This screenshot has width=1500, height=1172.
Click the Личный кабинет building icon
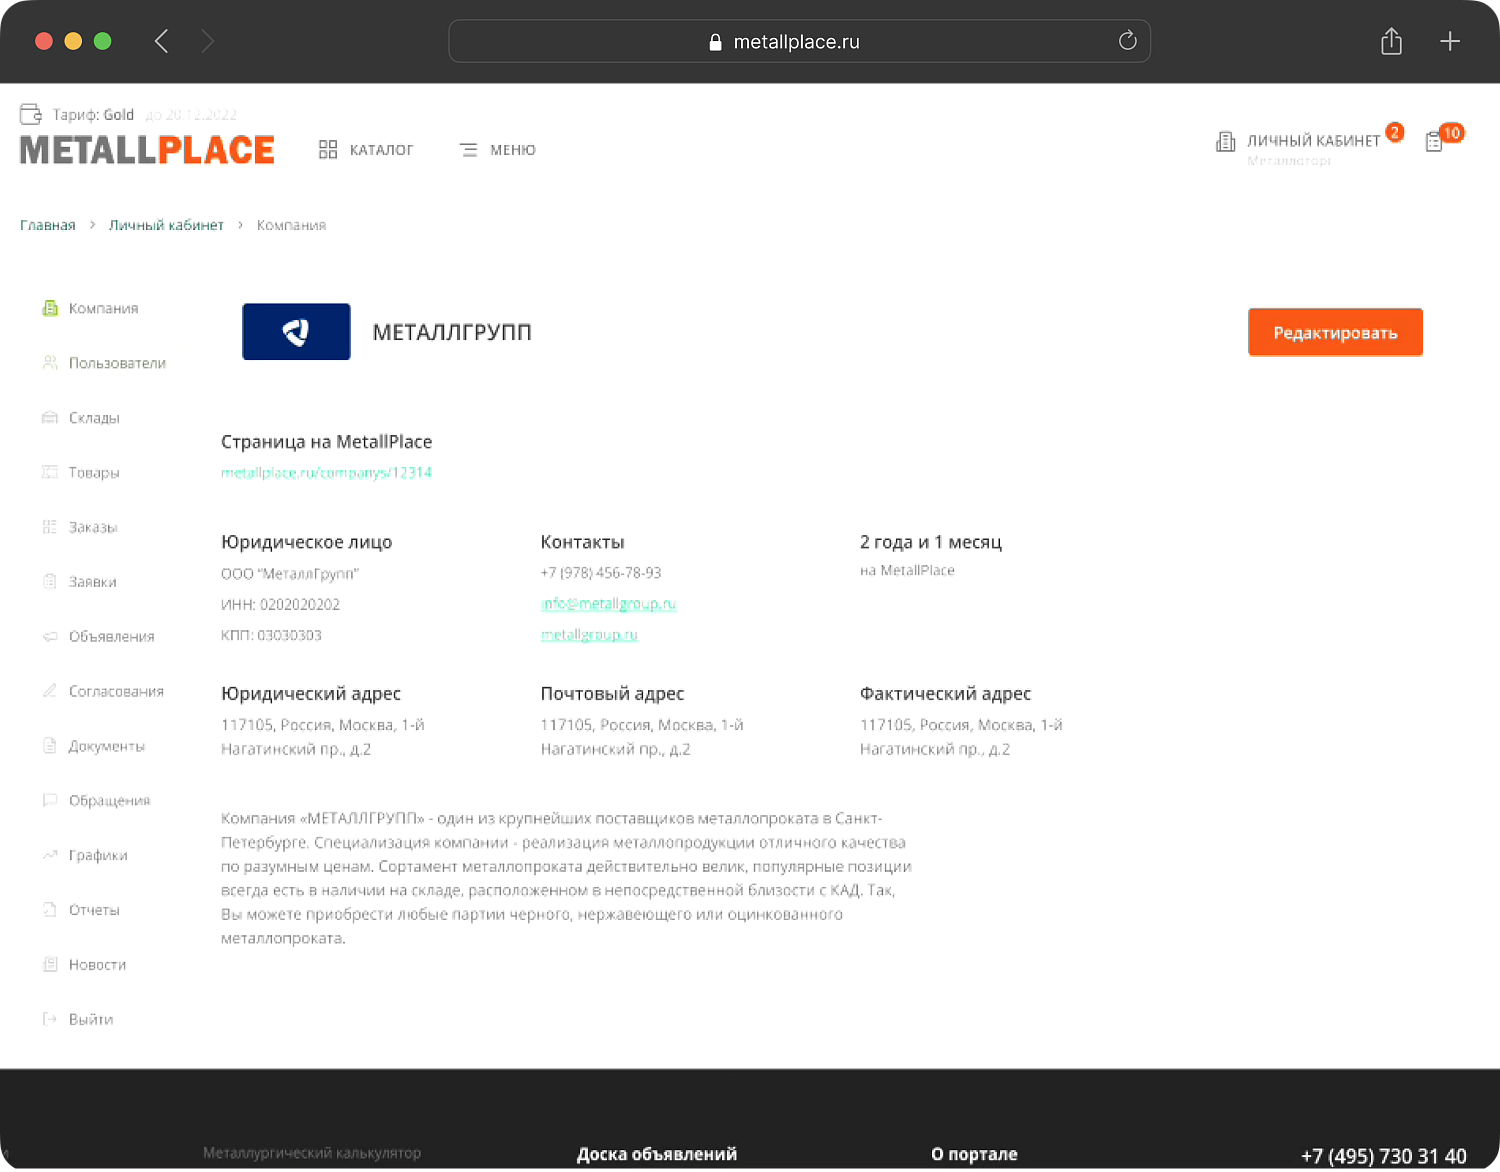tap(1225, 142)
